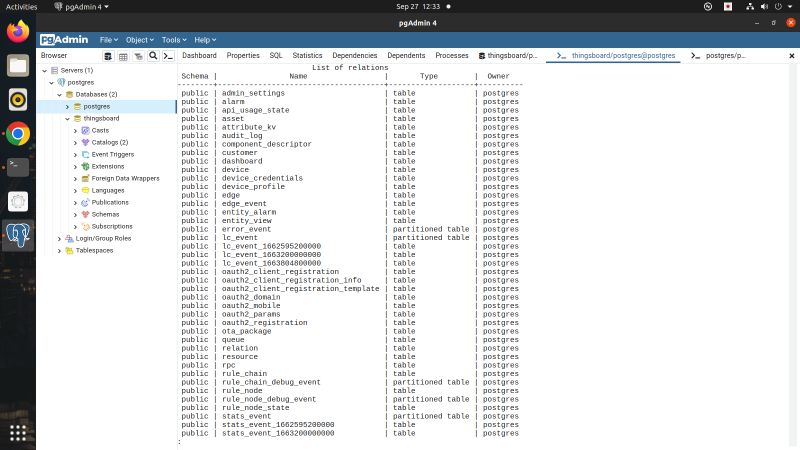Screen dimensions: 800x450
Task: Open Activities overview
Action: pyautogui.click(x=21, y=7)
